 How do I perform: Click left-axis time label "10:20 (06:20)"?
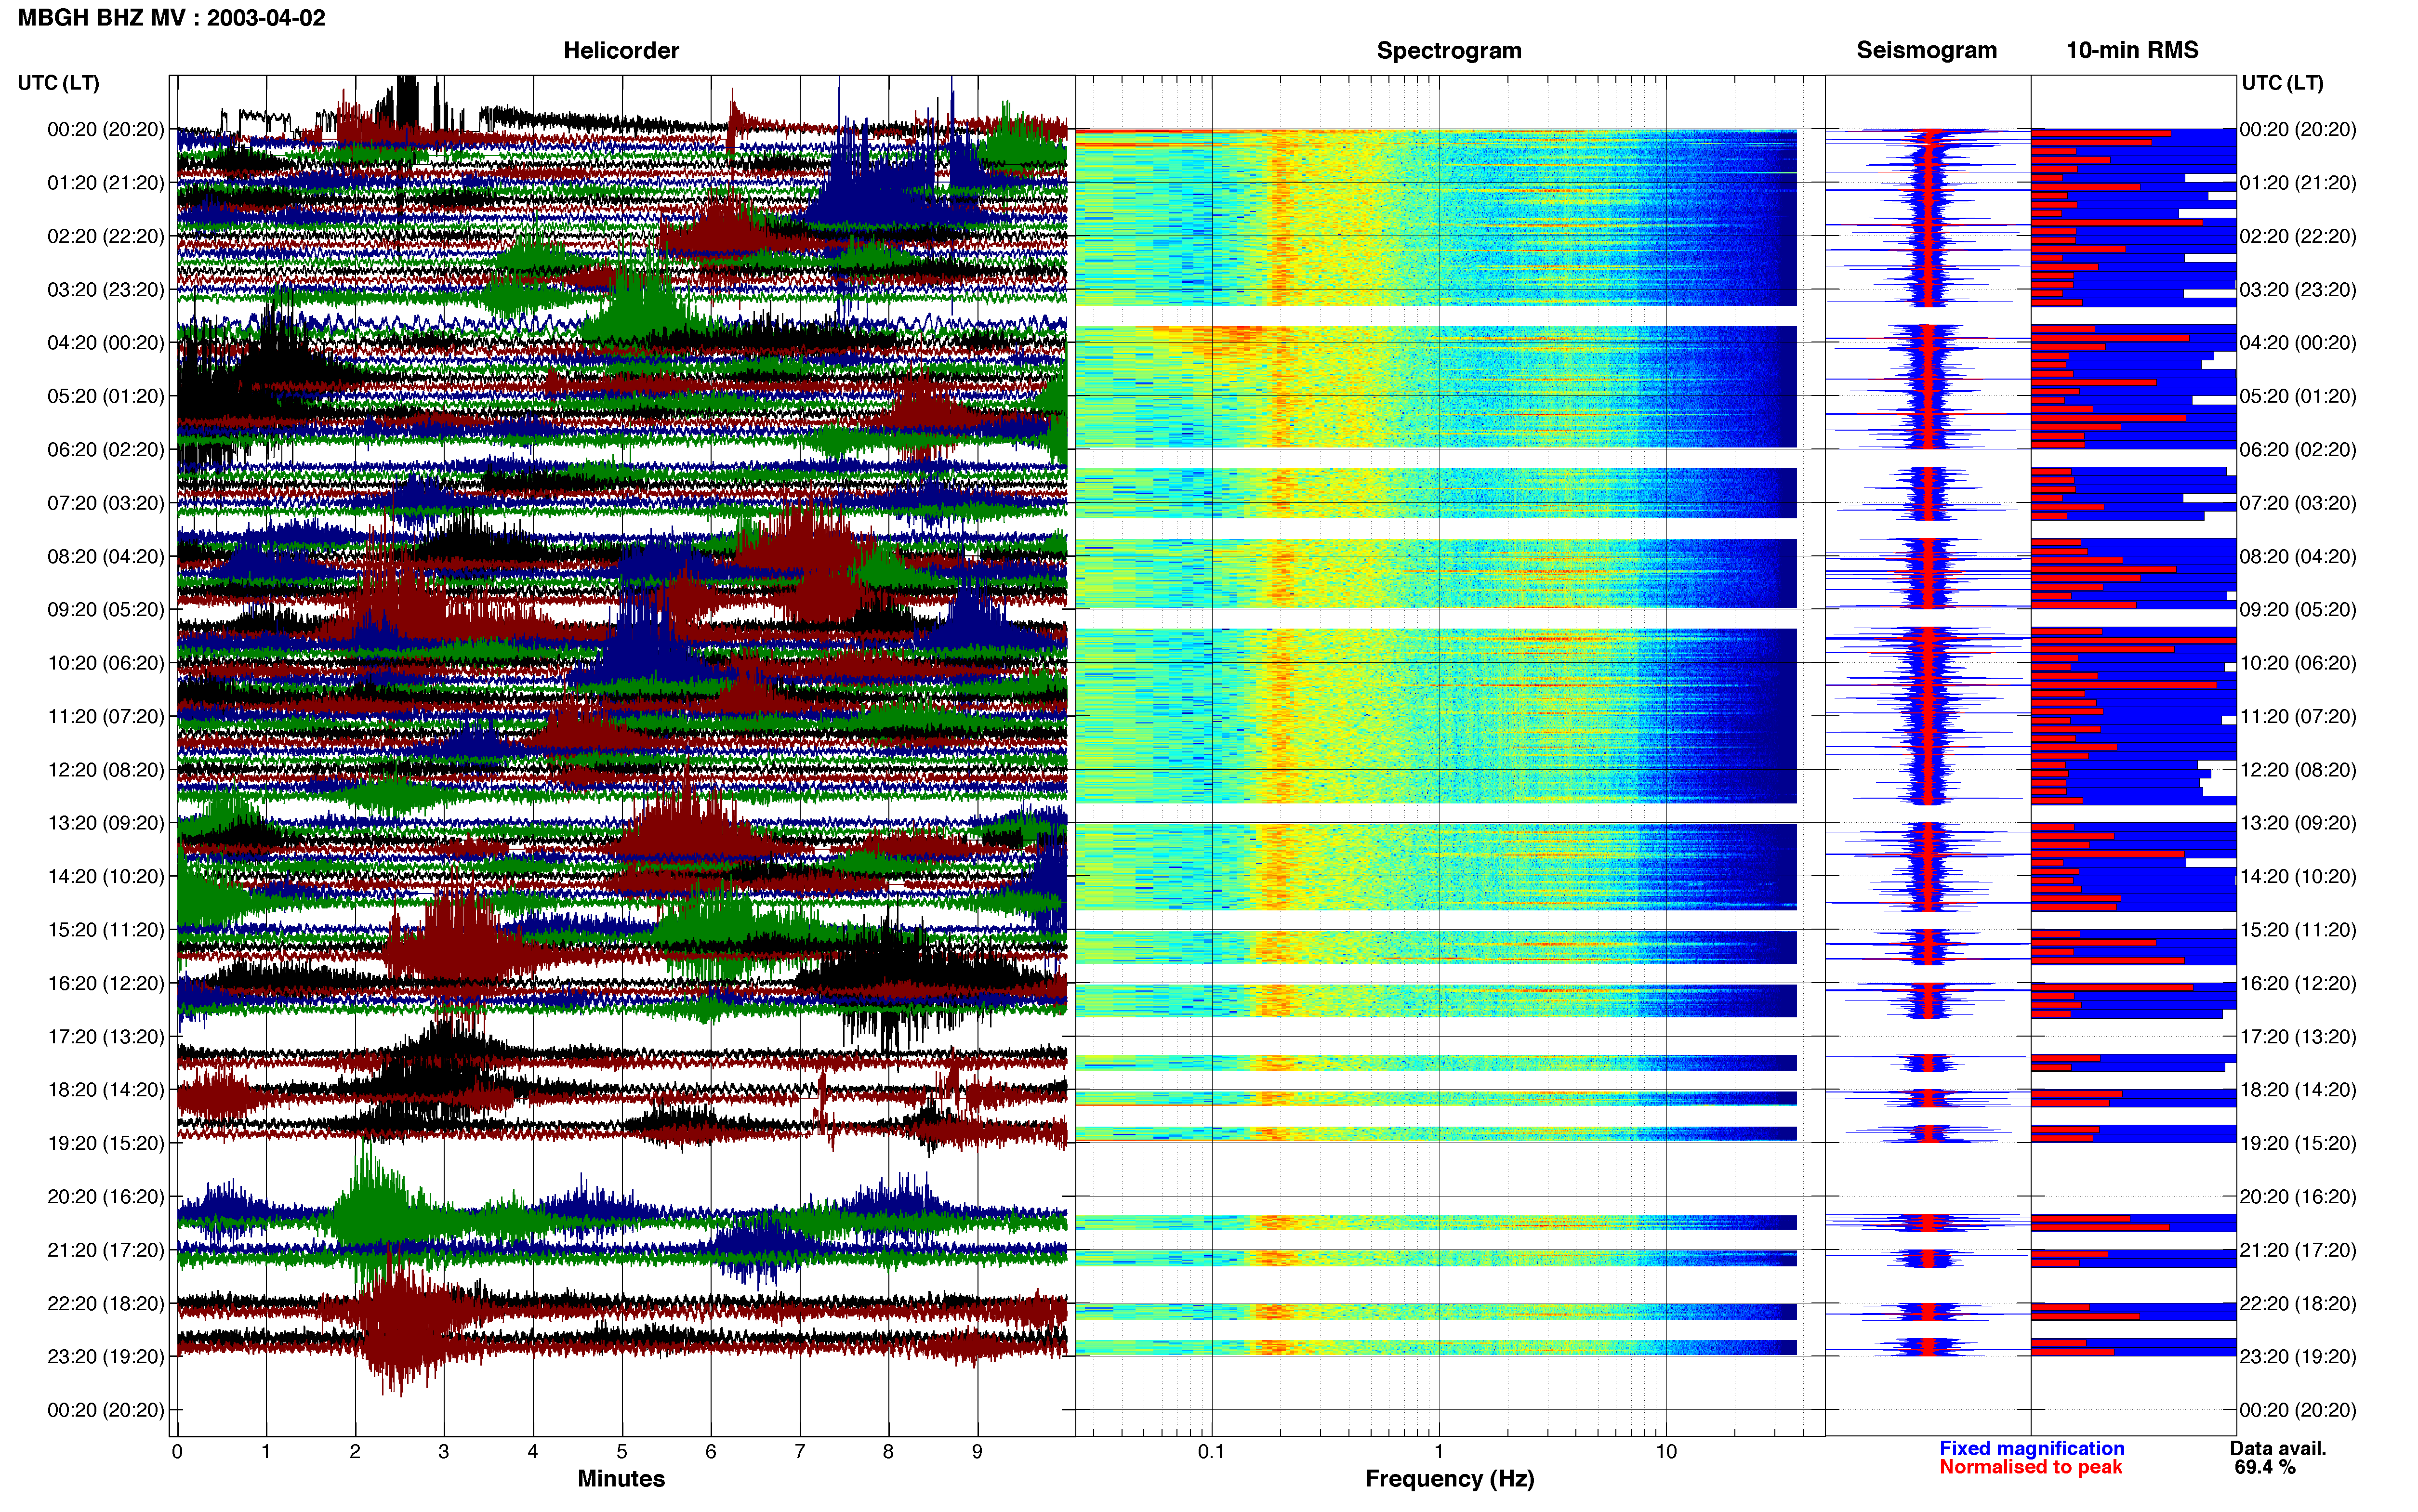coord(106,663)
